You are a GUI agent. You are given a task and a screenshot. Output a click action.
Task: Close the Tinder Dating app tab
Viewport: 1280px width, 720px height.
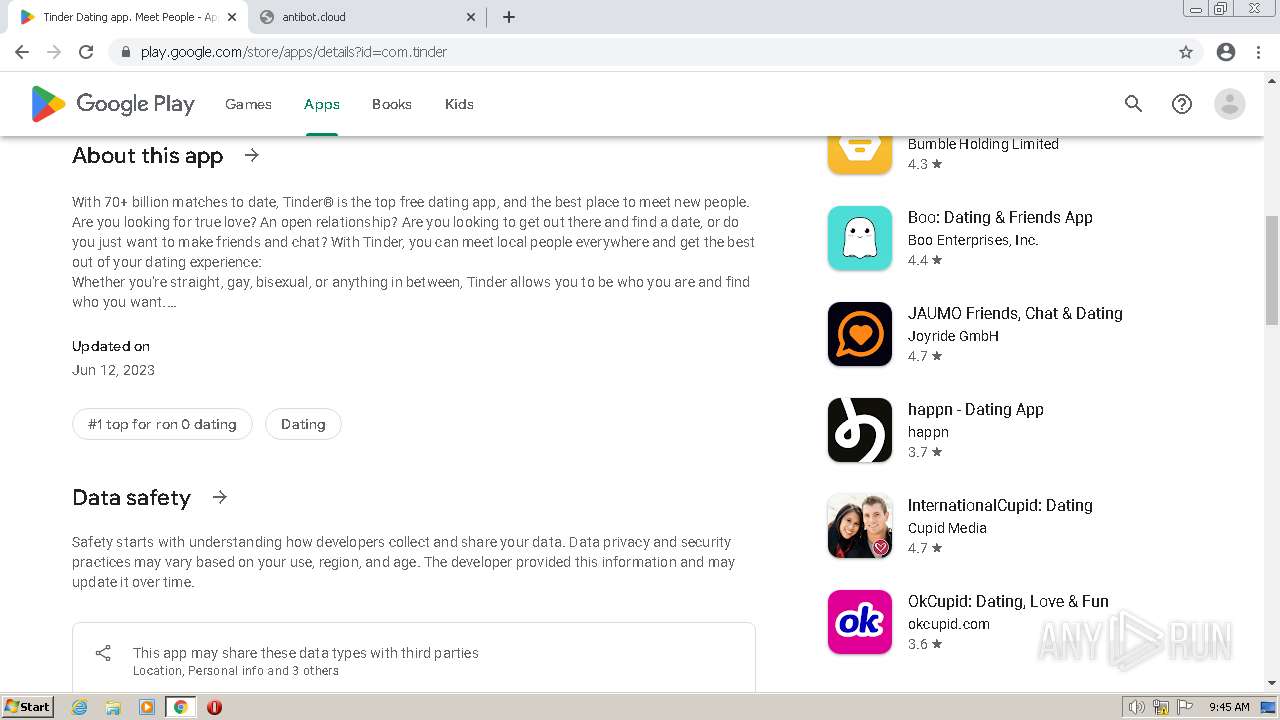click(x=232, y=17)
